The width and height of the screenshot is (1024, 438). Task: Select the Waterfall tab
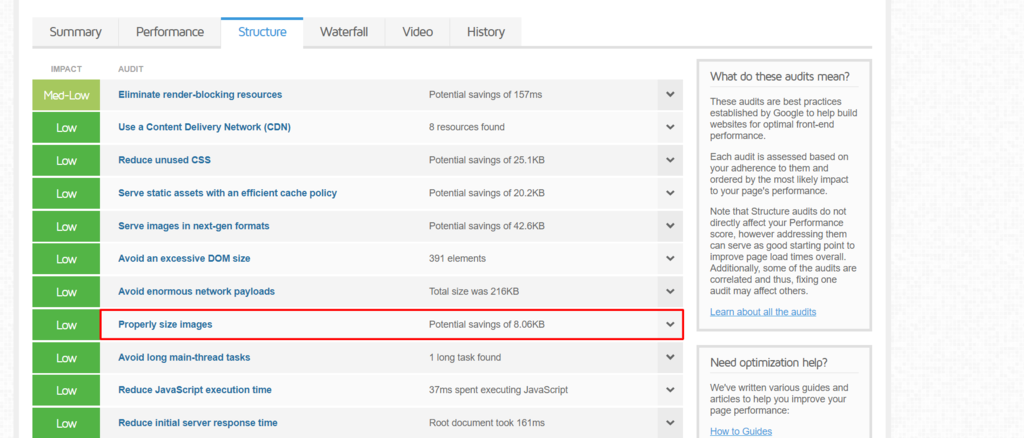[x=344, y=32]
